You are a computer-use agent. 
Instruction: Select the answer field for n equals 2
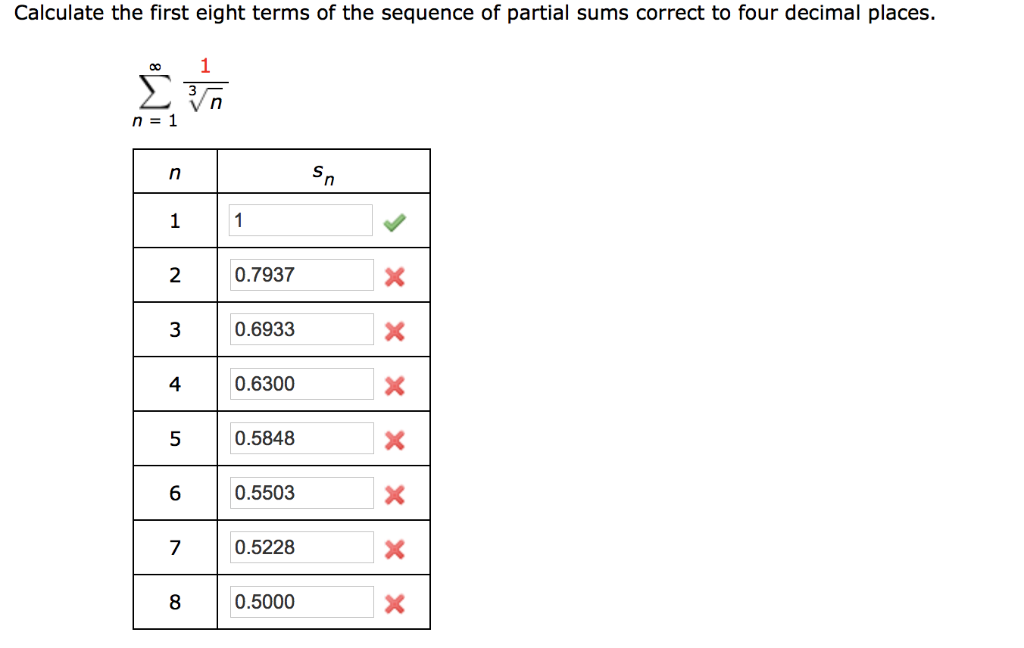[300, 274]
